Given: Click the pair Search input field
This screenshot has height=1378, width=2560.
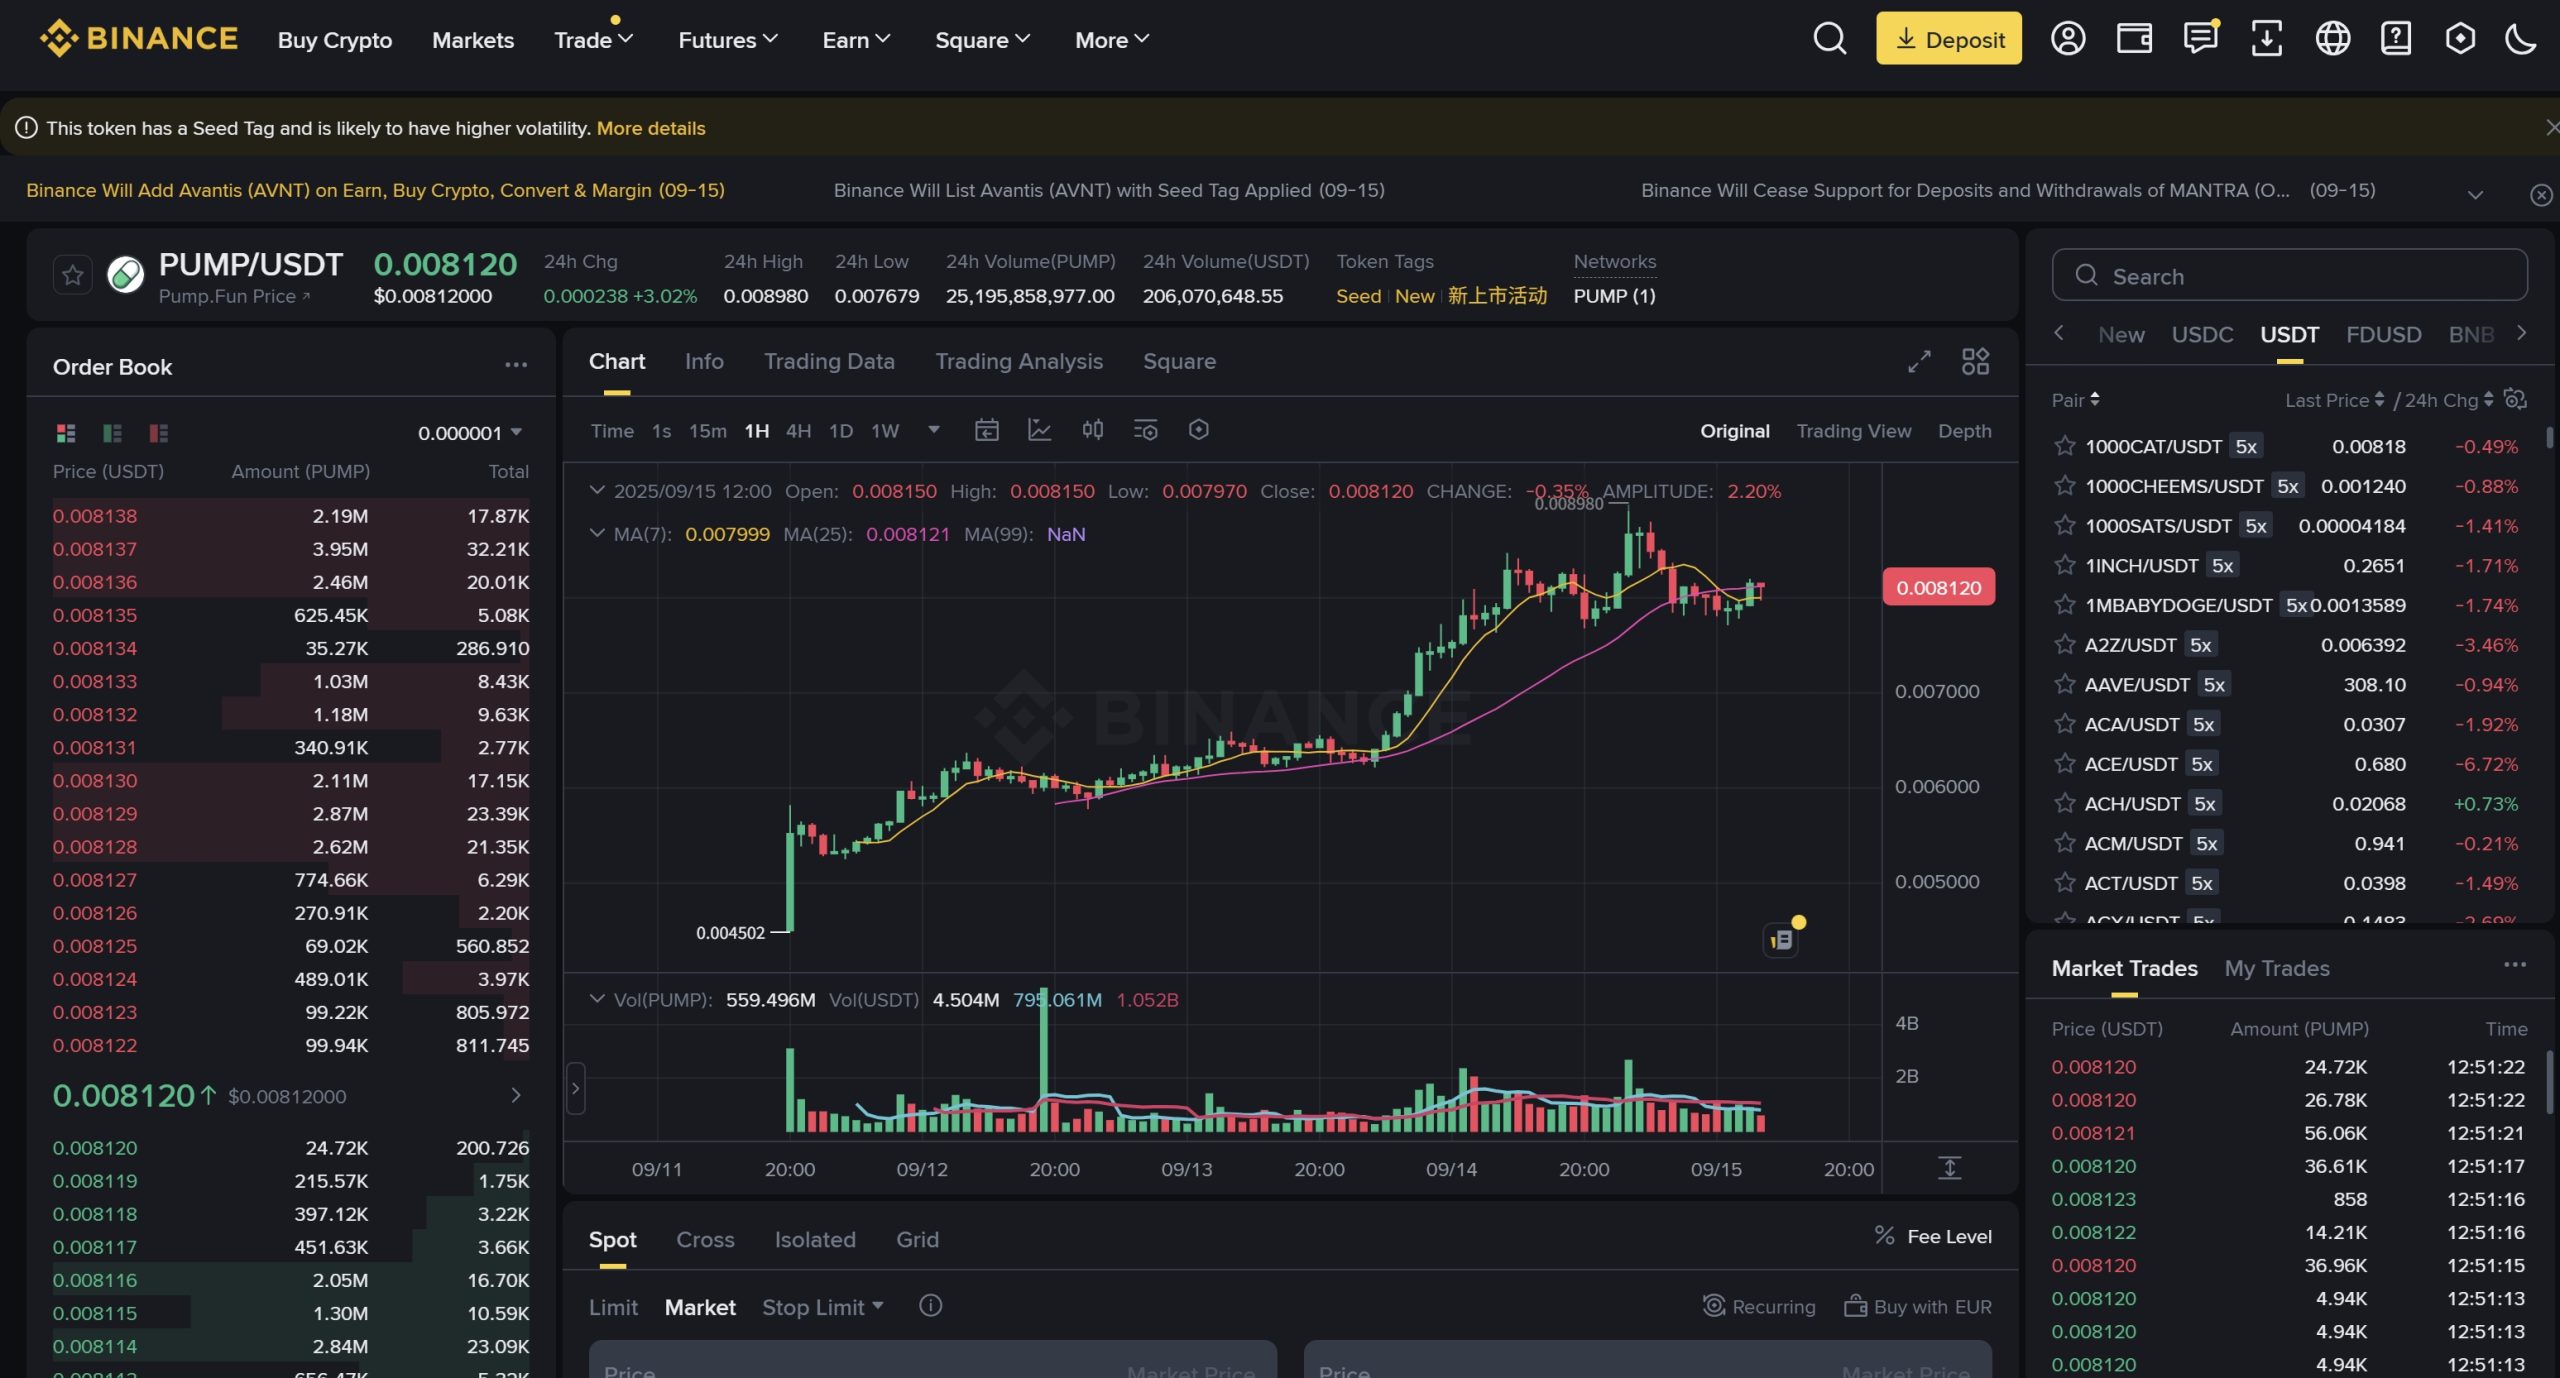Looking at the screenshot, I should [2290, 275].
